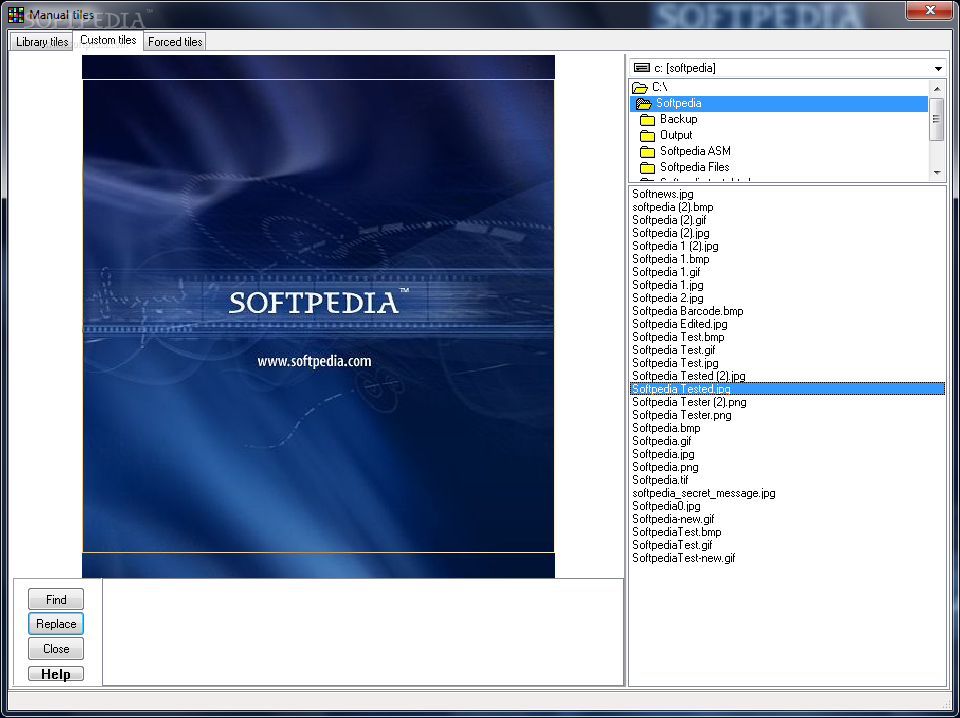
Task: Select file SoftpediaTest.gif
Action: tap(672, 545)
